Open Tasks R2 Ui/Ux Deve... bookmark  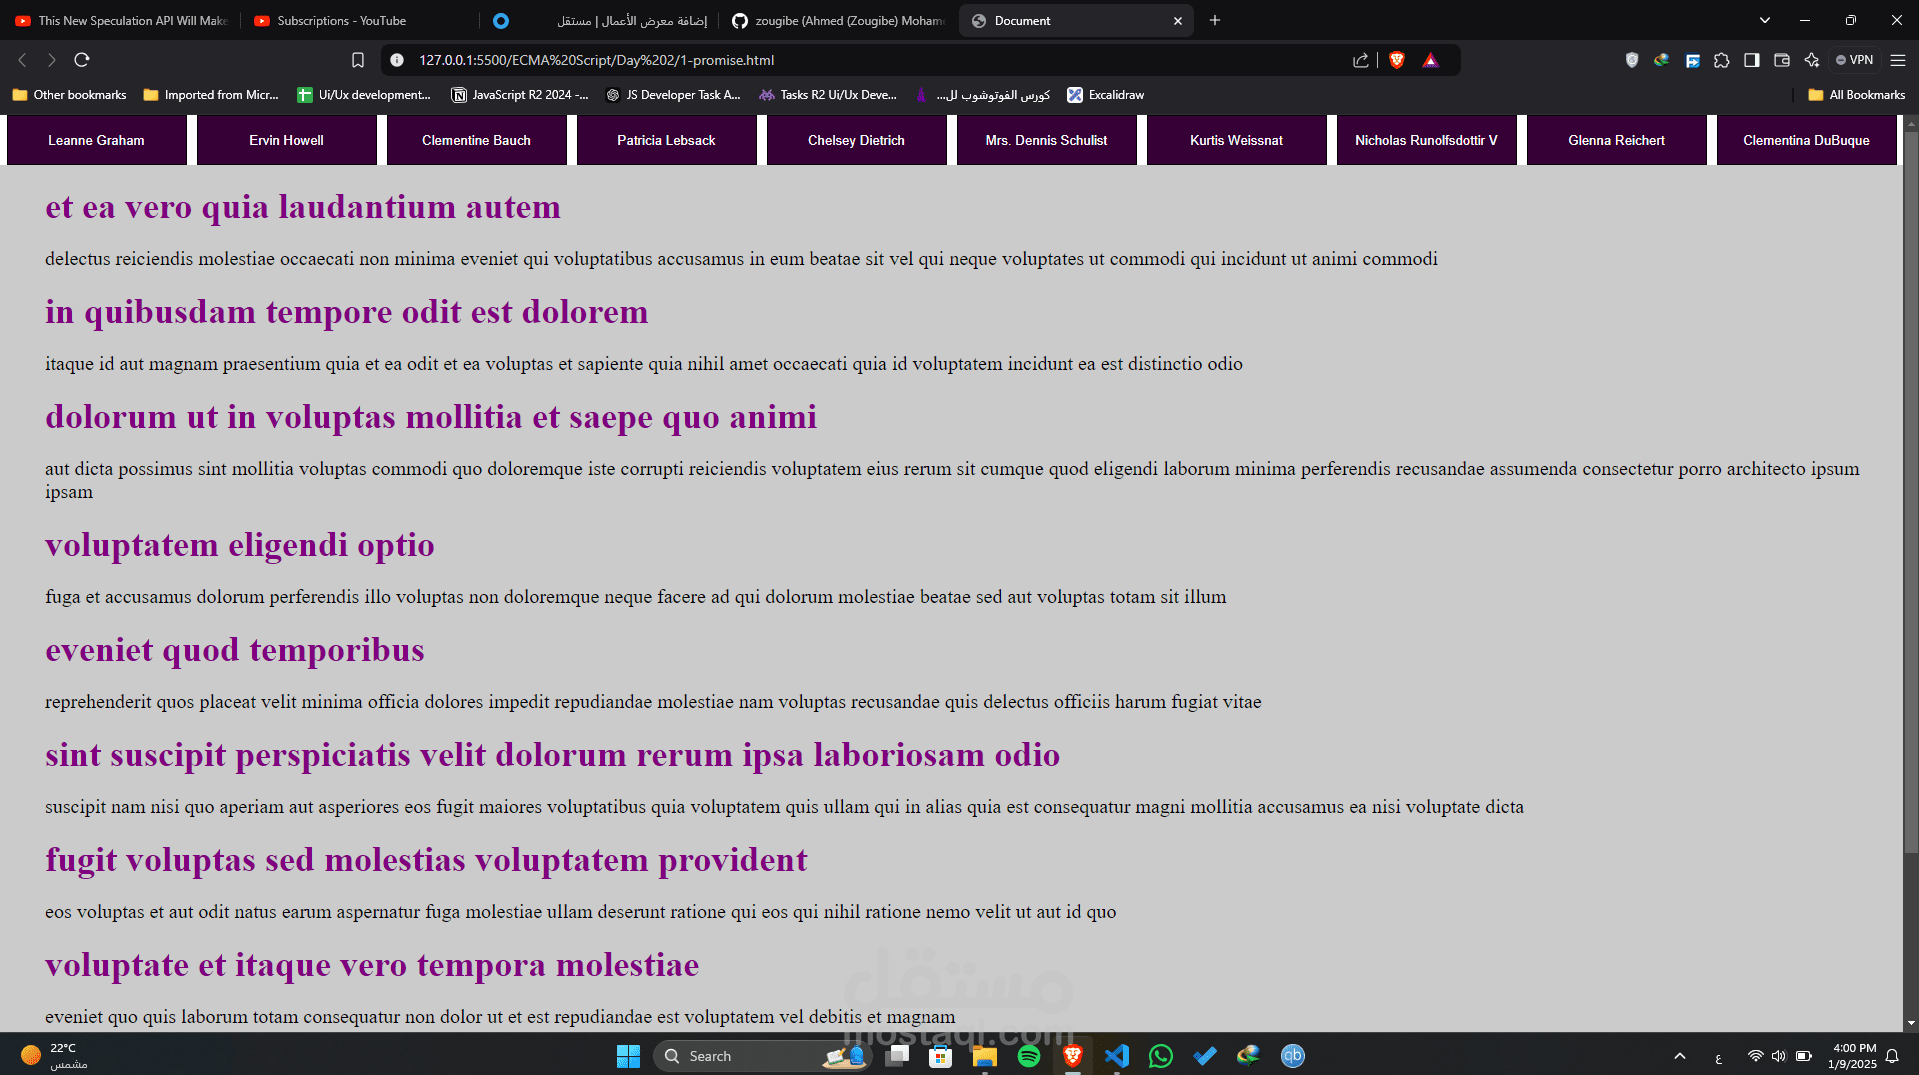point(828,95)
